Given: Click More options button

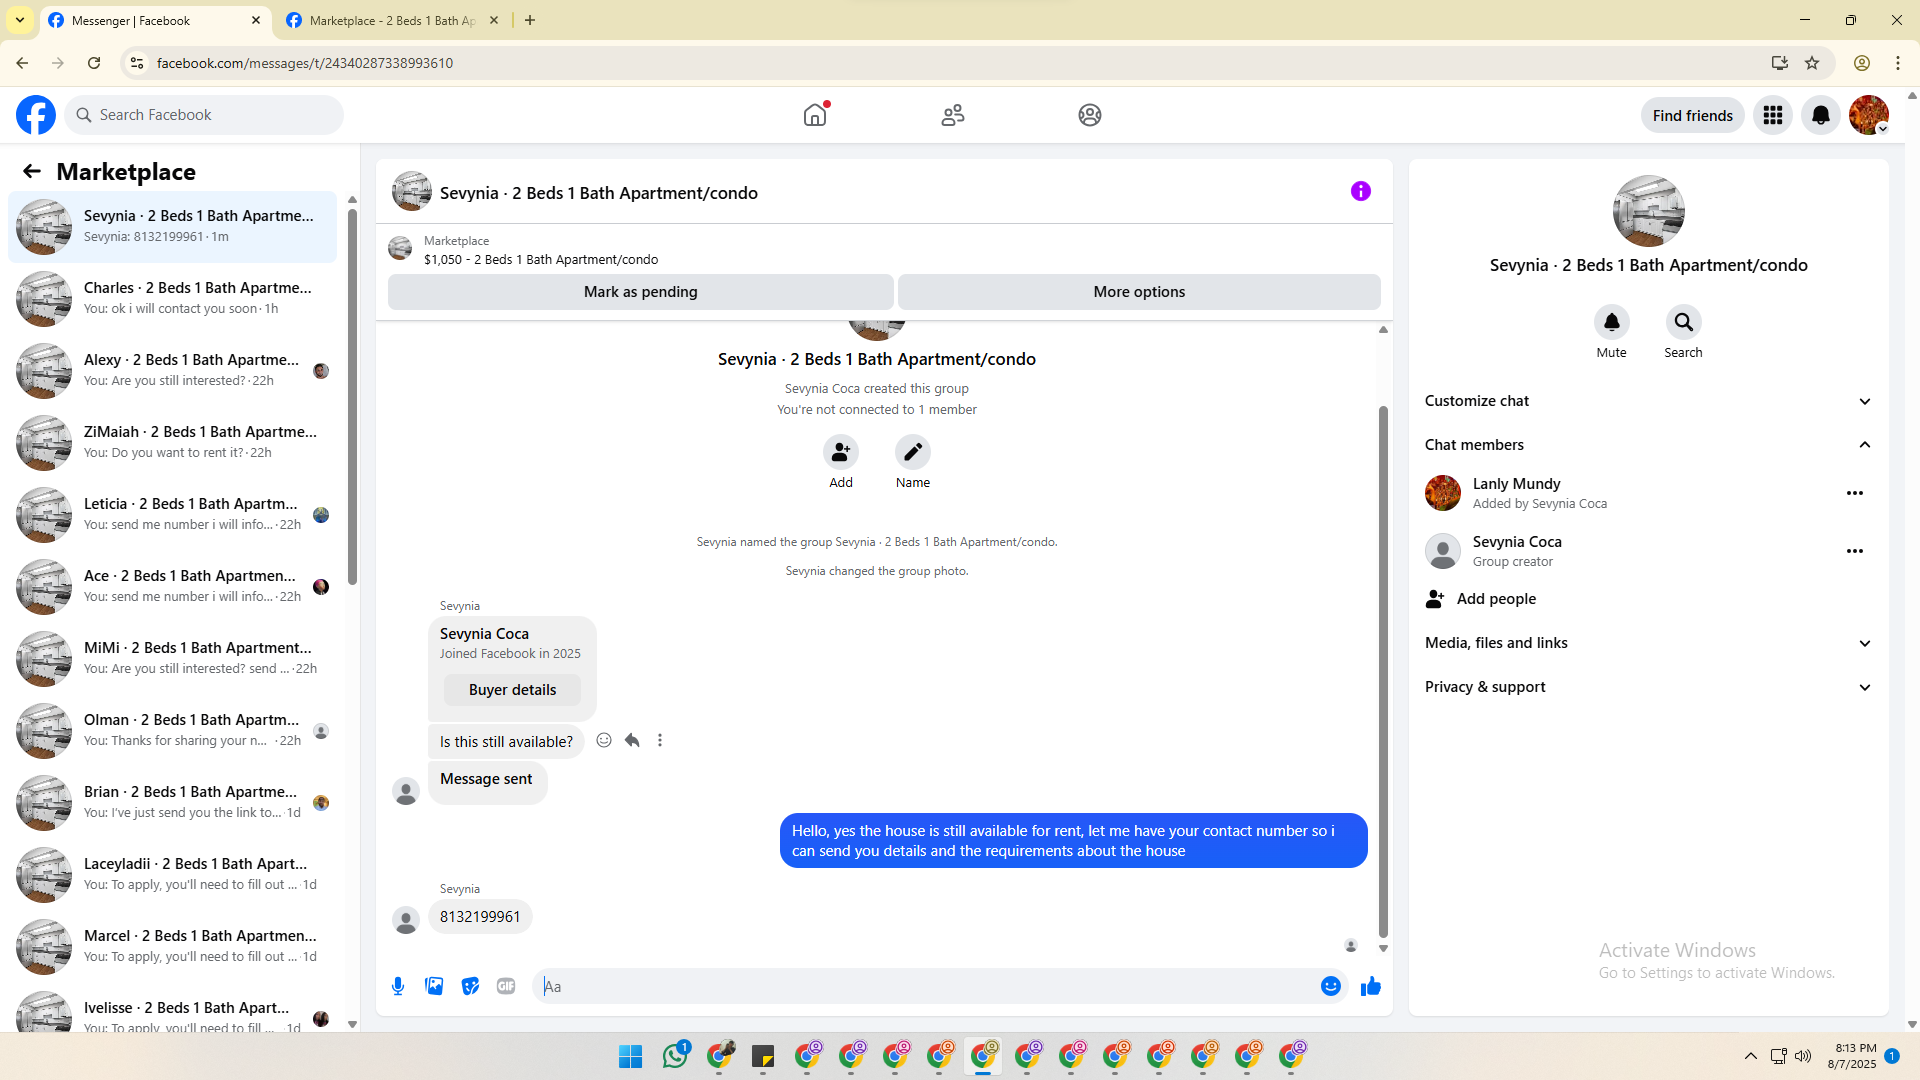Looking at the screenshot, I should pos(1139,292).
